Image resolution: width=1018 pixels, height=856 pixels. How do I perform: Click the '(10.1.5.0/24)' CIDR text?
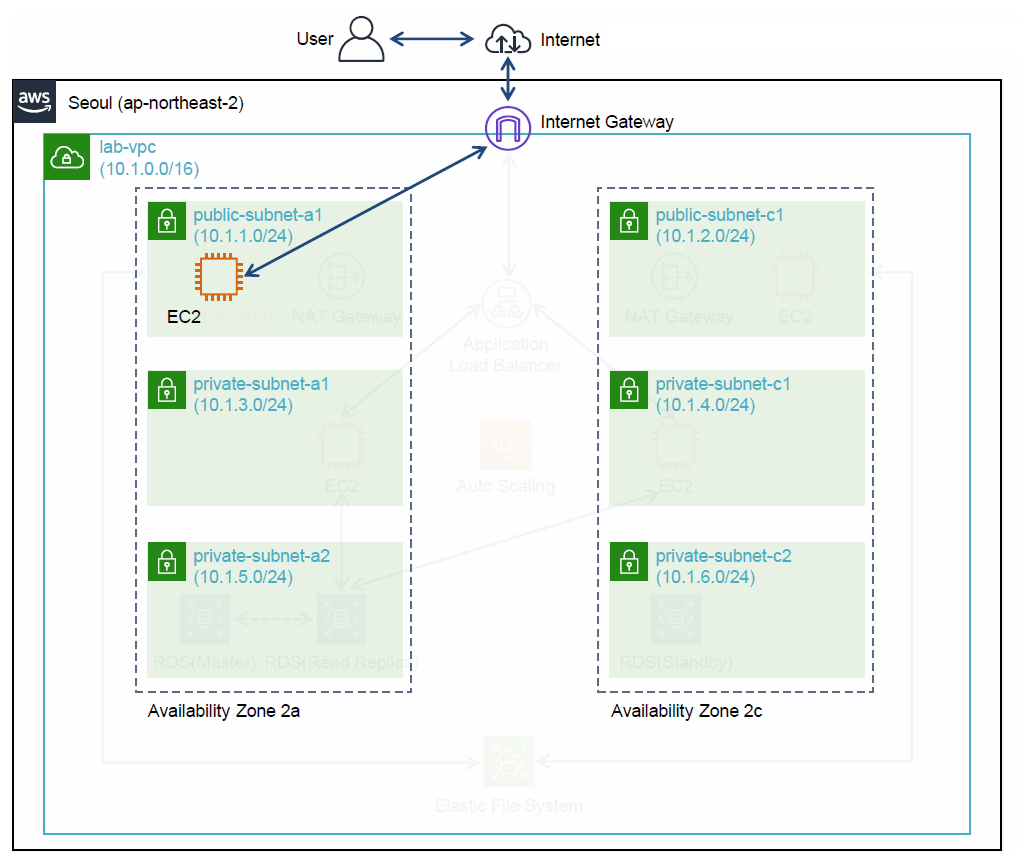(x=243, y=577)
